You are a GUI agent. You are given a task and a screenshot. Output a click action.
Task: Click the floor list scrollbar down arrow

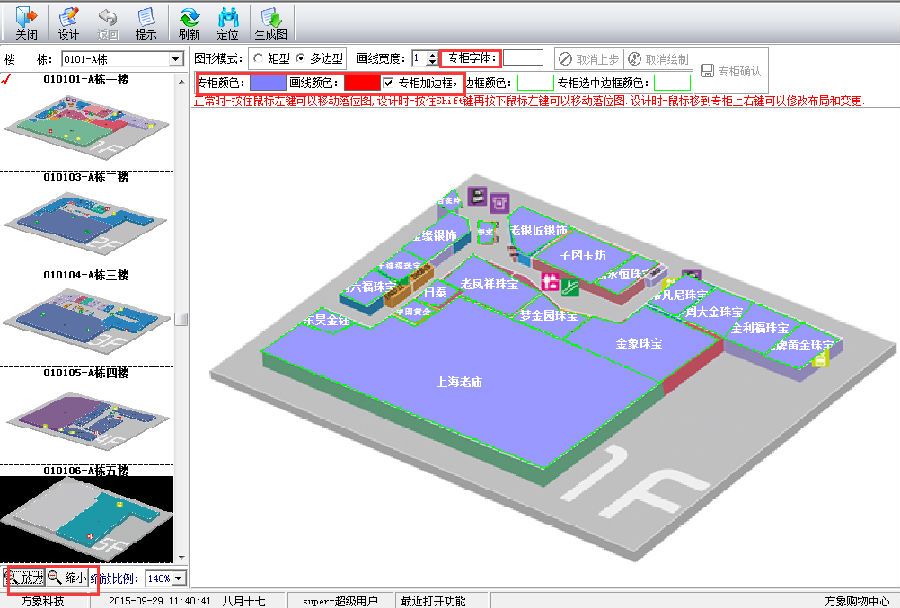tap(181, 557)
